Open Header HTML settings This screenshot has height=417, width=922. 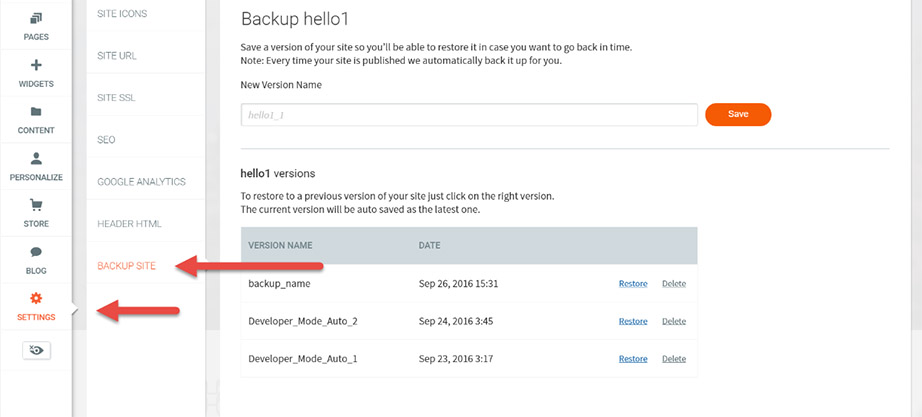(x=129, y=224)
